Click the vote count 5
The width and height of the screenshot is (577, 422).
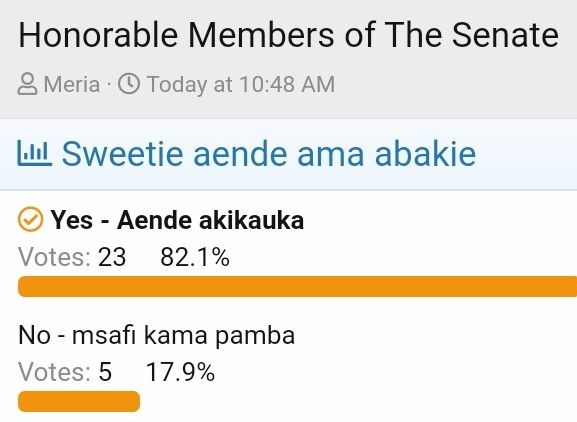(x=105, y=372)
